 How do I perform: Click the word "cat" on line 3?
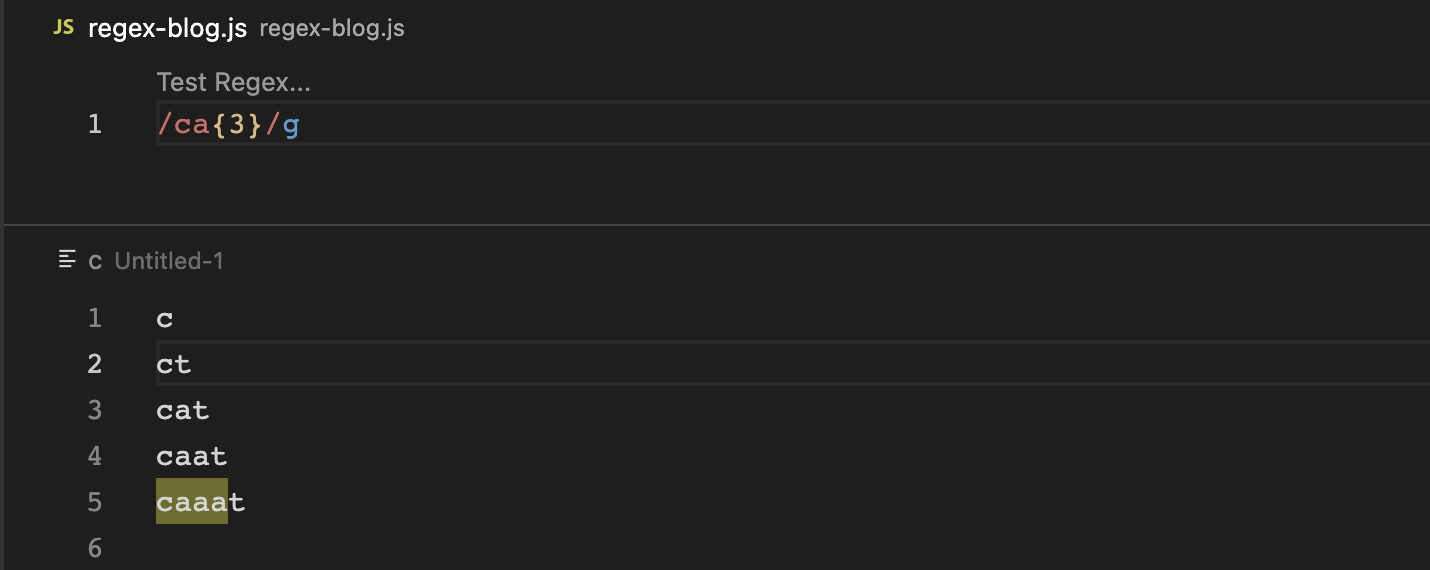(183, 411)
